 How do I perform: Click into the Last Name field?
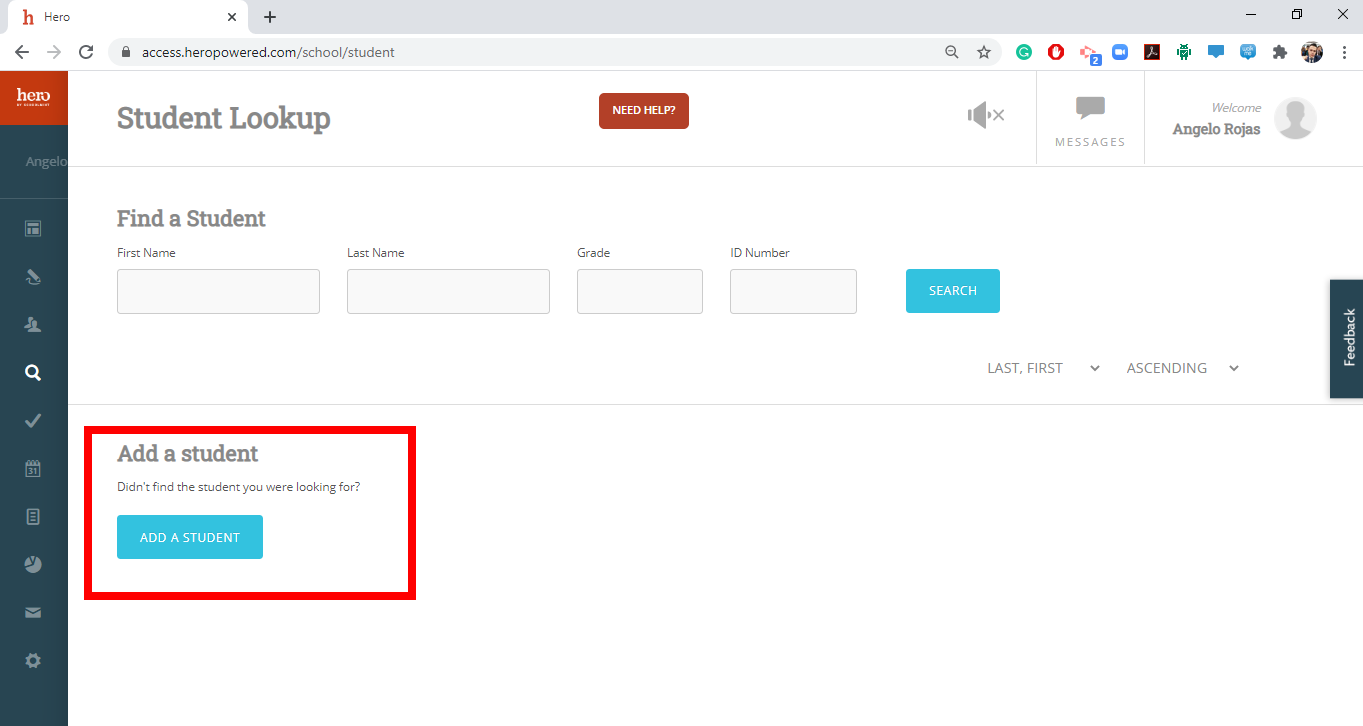[448, 291]
